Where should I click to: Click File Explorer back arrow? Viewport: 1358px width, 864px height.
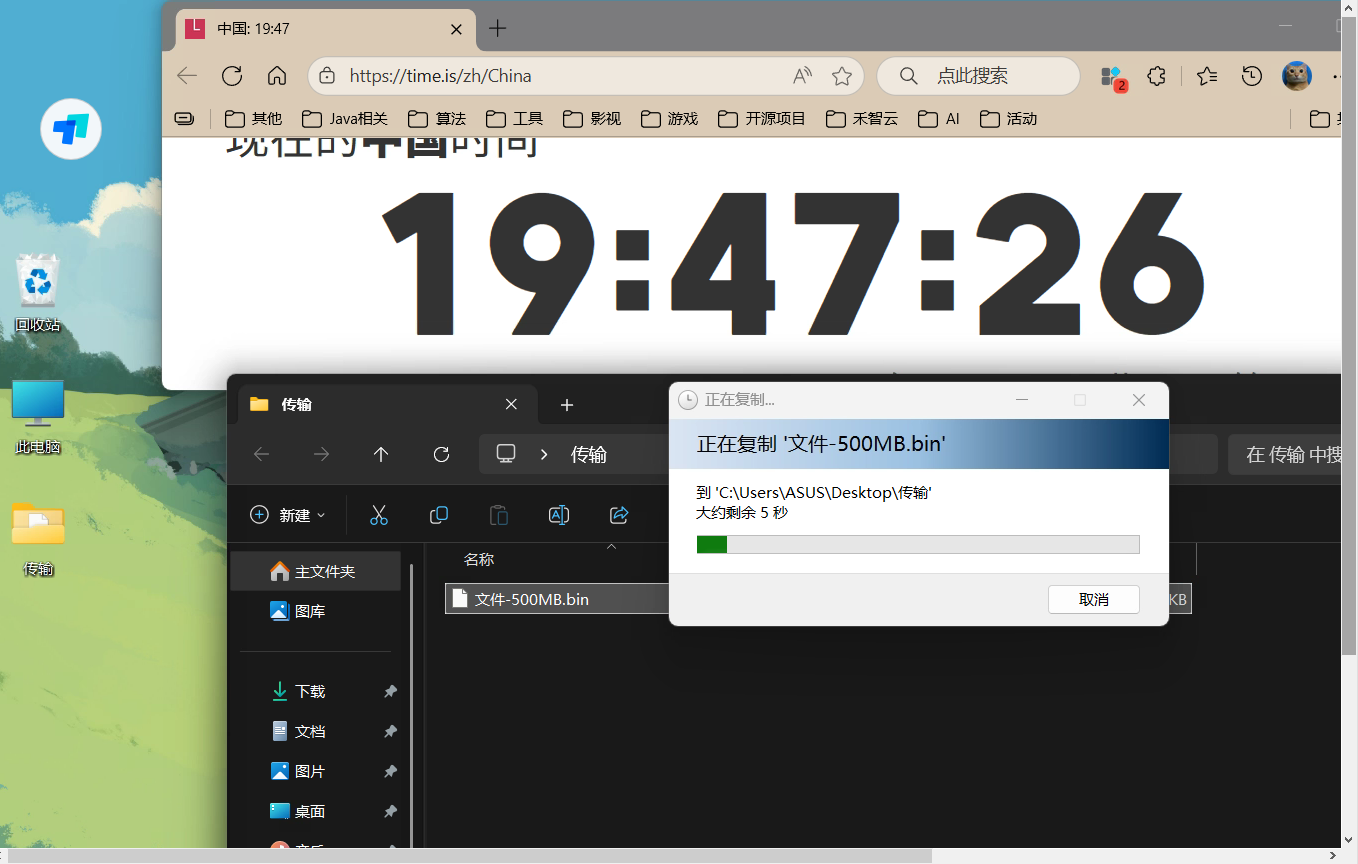coord(262,454)
